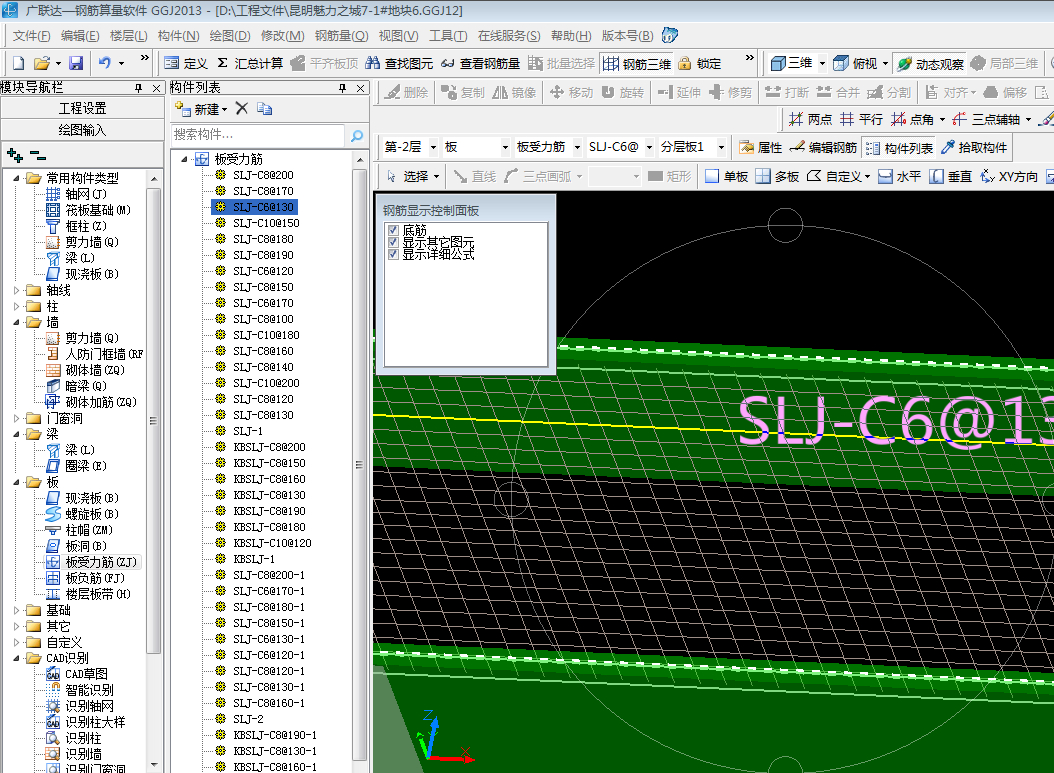This screenshot has height=773, width=1054.
Task: Expand the 轴线 folder
Action: [x=17, y=290]
